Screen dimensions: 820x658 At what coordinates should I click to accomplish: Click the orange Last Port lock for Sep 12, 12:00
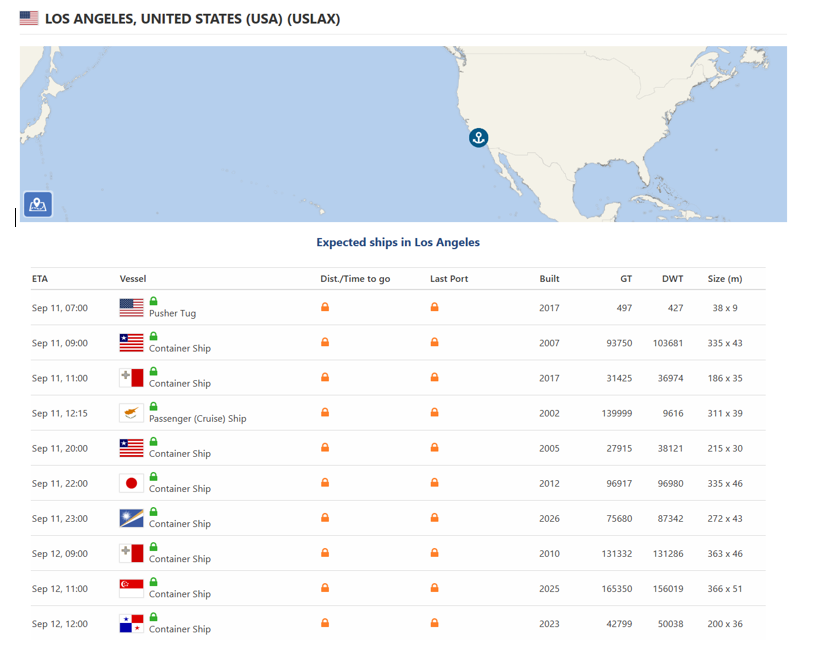[434, 622]
